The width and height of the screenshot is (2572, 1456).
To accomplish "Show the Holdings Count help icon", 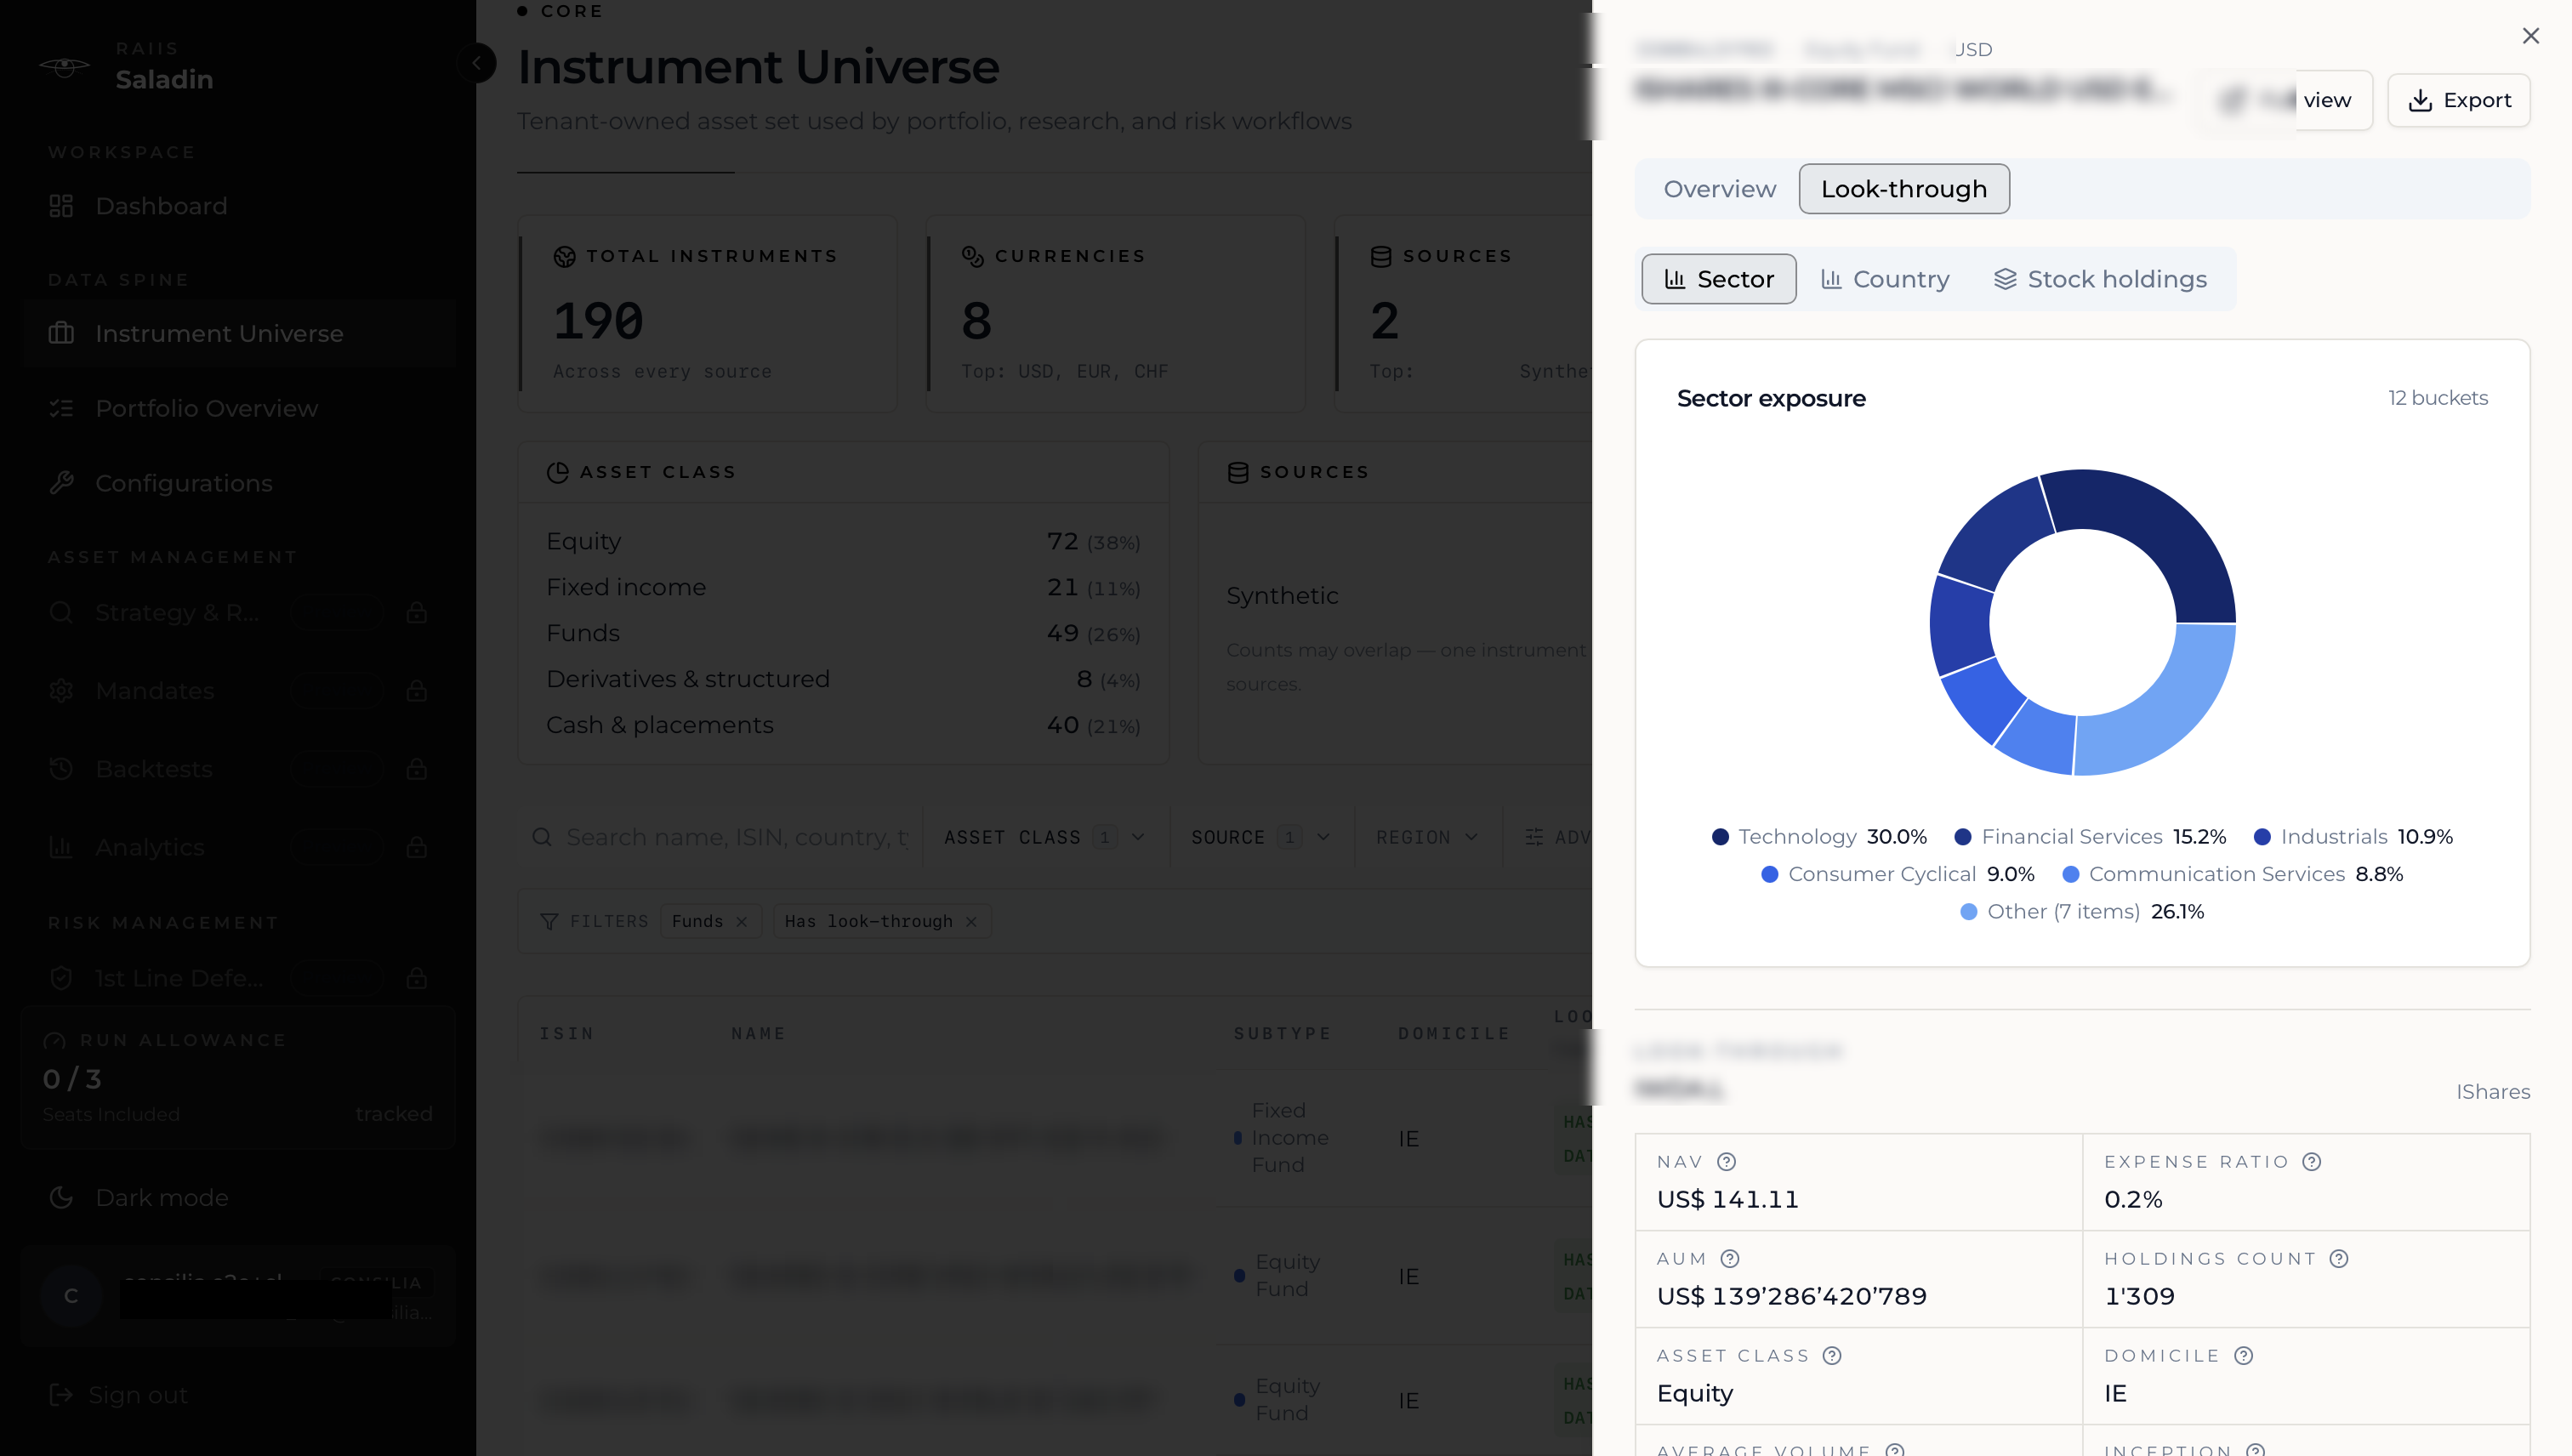I will [2338, 1259].
